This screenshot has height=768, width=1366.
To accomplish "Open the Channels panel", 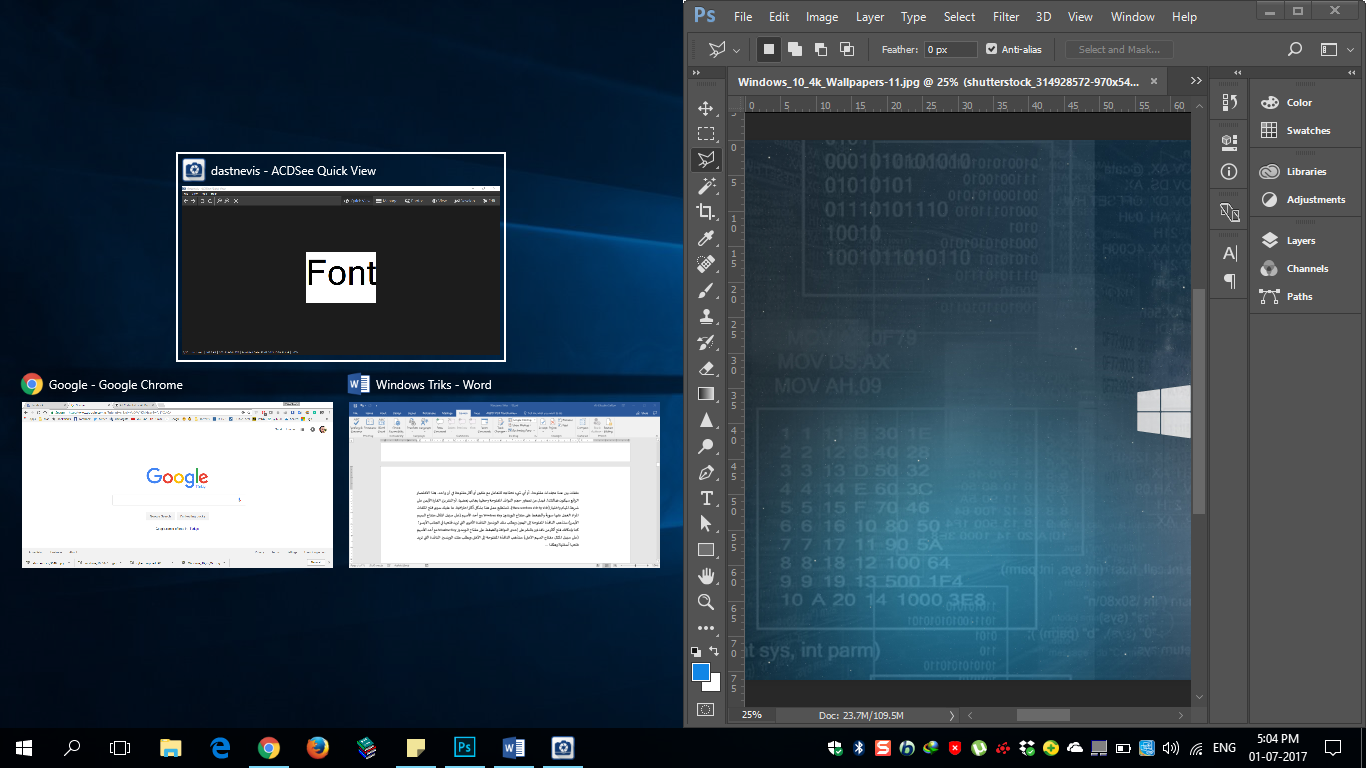I will pyautogui.click(x=1307, y=268).
